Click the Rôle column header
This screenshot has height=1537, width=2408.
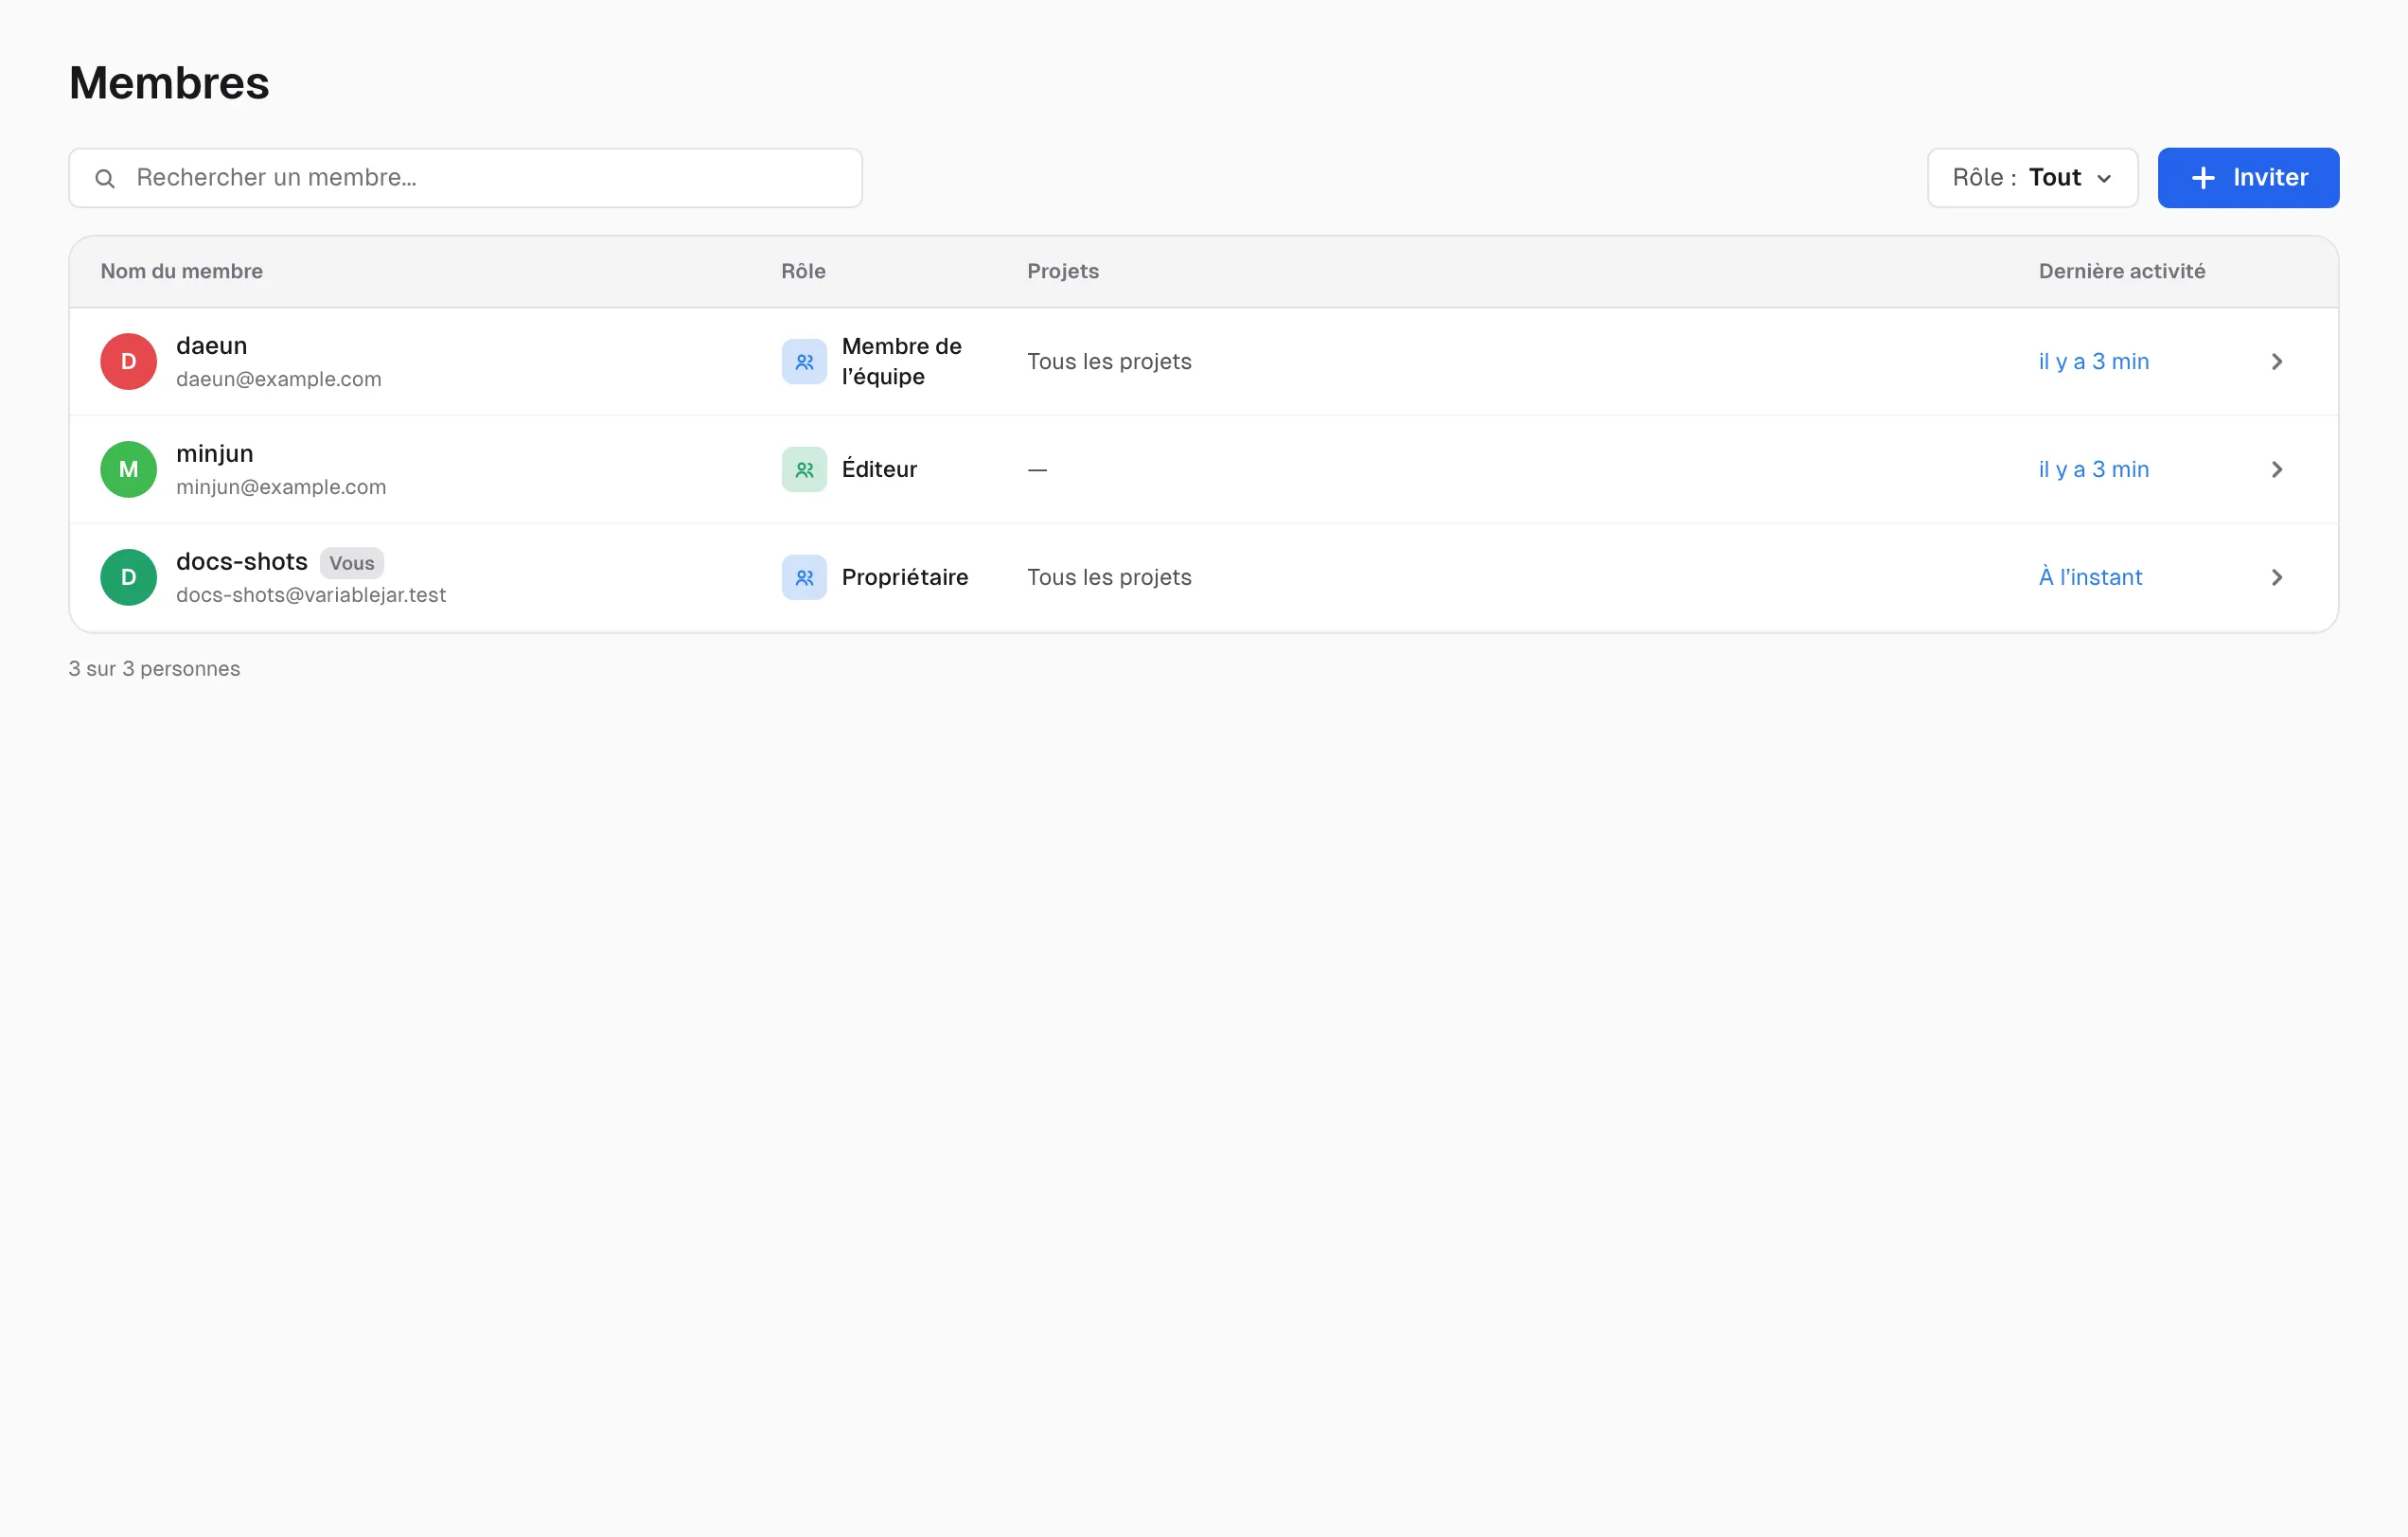(803, 271)
